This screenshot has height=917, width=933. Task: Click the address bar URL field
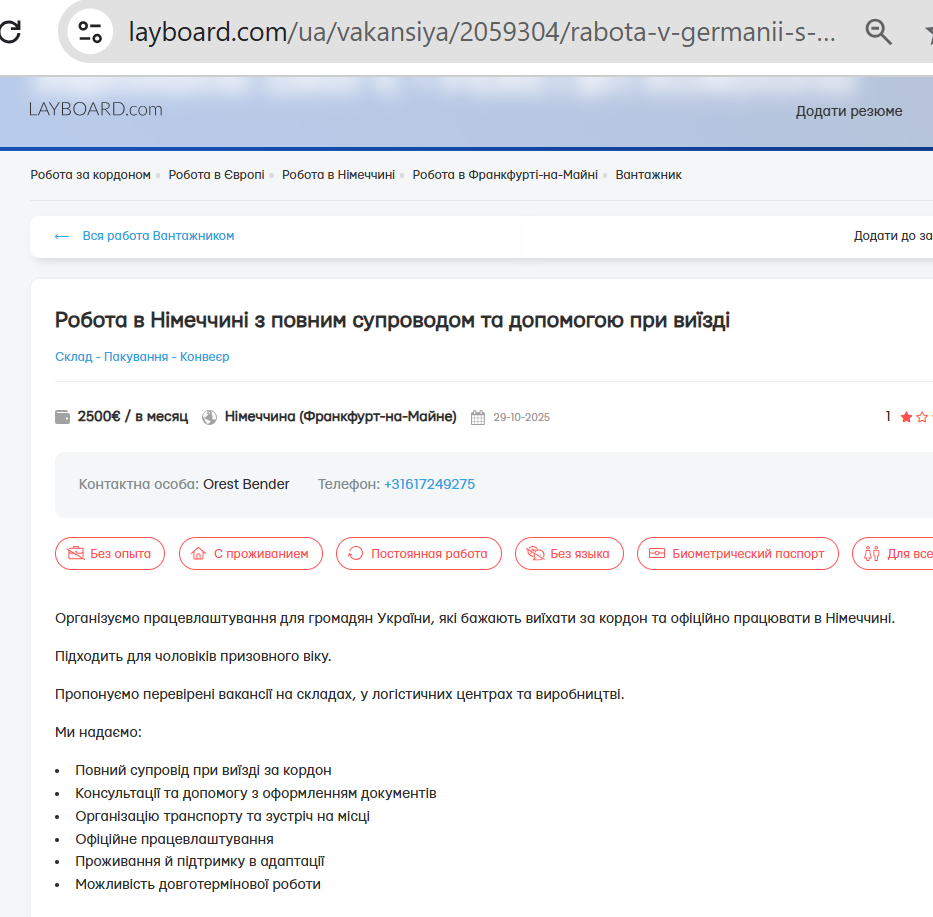pyautogui.click(x=480, y=32)
